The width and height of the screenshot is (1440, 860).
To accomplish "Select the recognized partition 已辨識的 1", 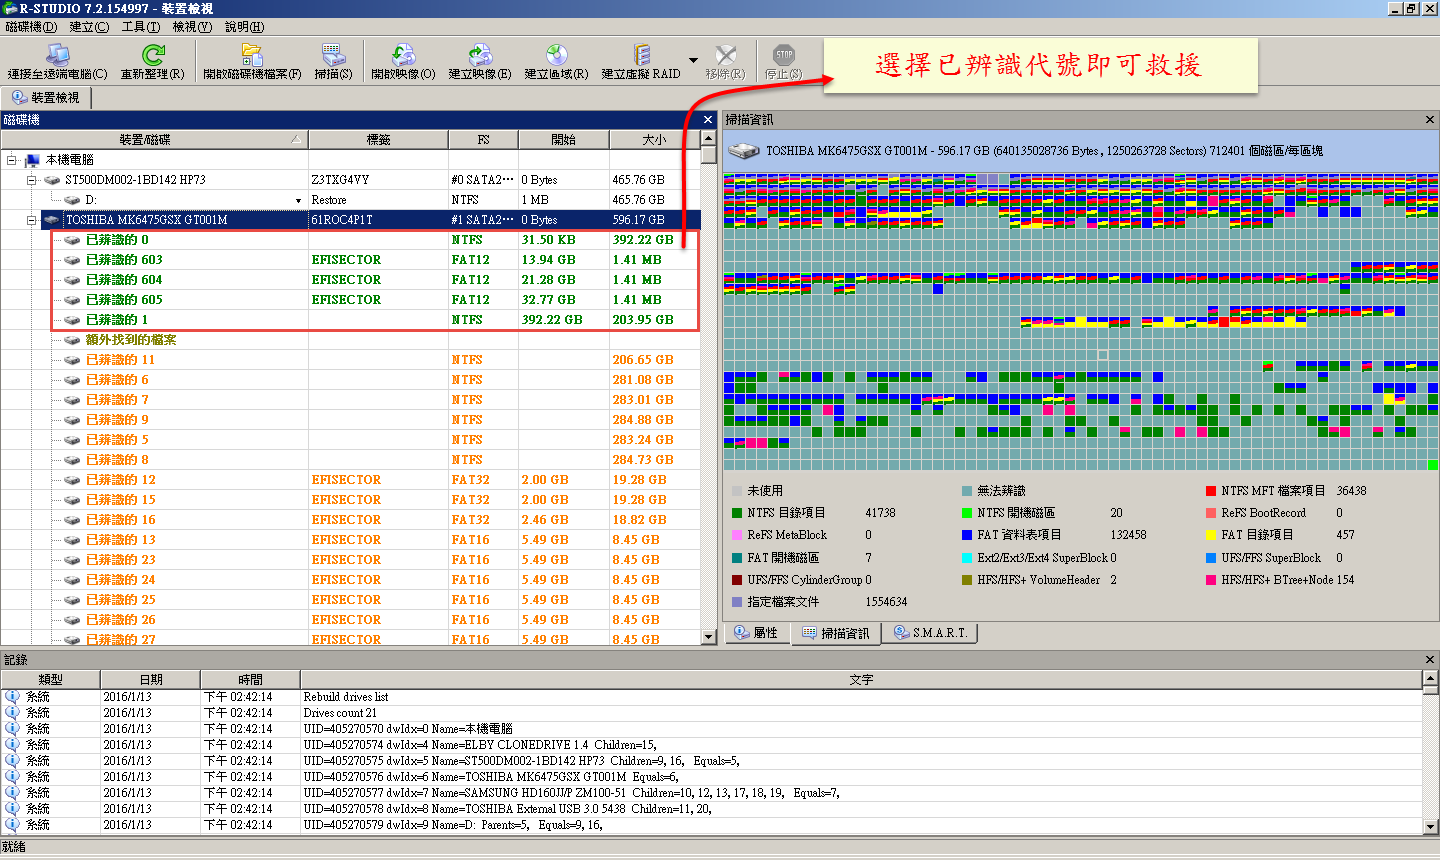I will point(116,320).
